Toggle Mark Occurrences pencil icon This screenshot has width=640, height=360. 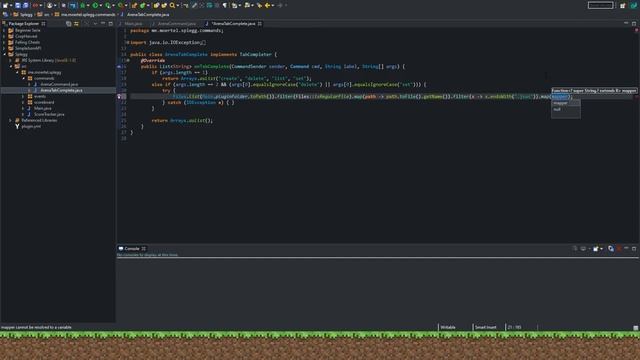(195, 5)
